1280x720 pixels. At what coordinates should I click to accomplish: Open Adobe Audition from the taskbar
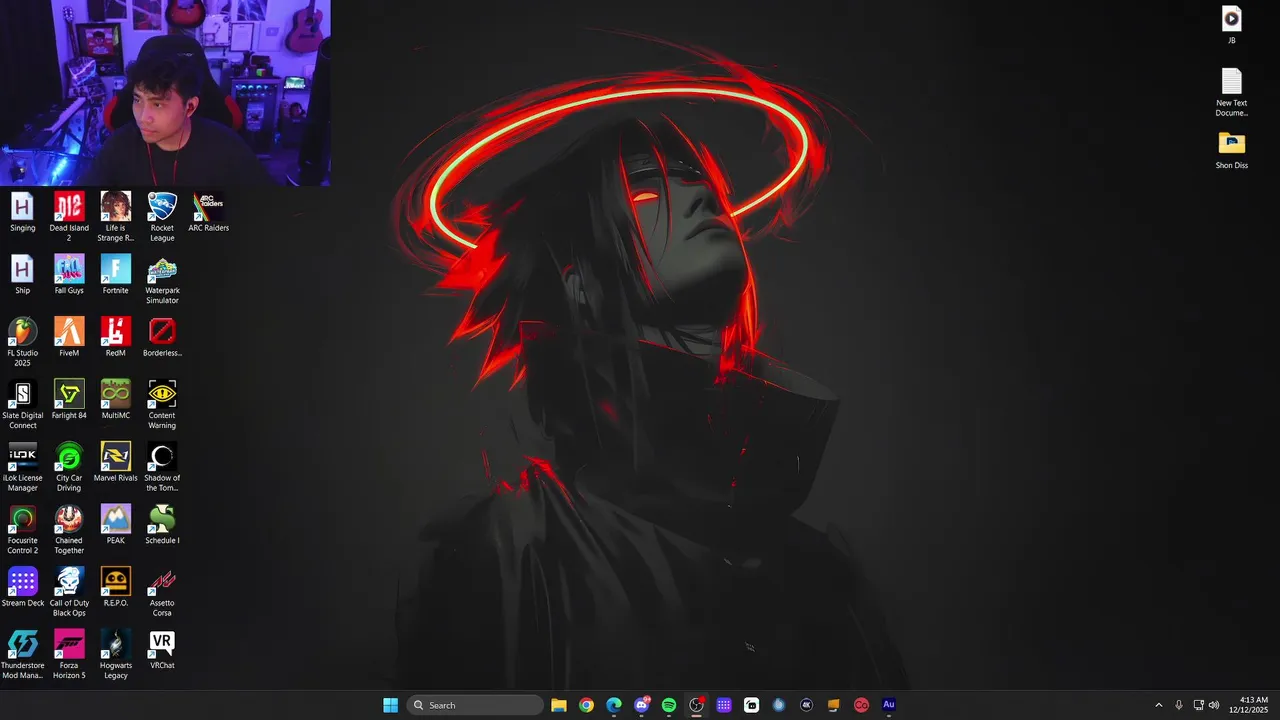(888, 705)
